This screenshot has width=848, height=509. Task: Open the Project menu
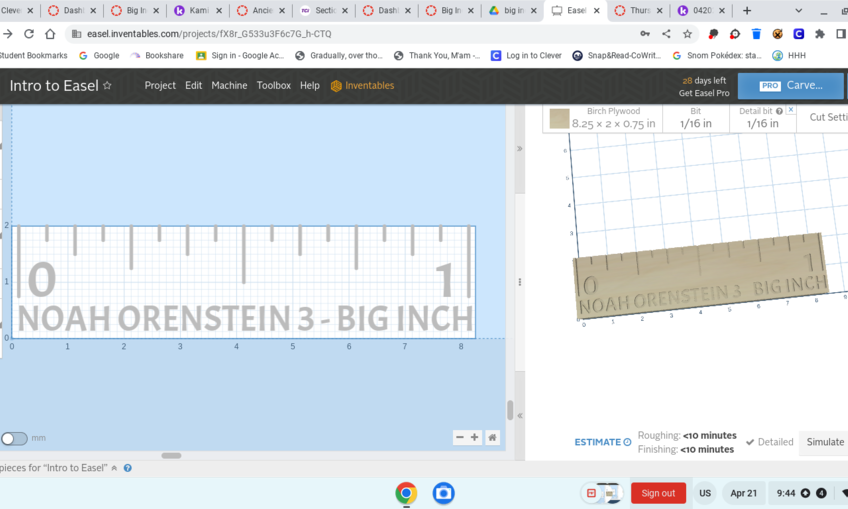pos(160,85)
